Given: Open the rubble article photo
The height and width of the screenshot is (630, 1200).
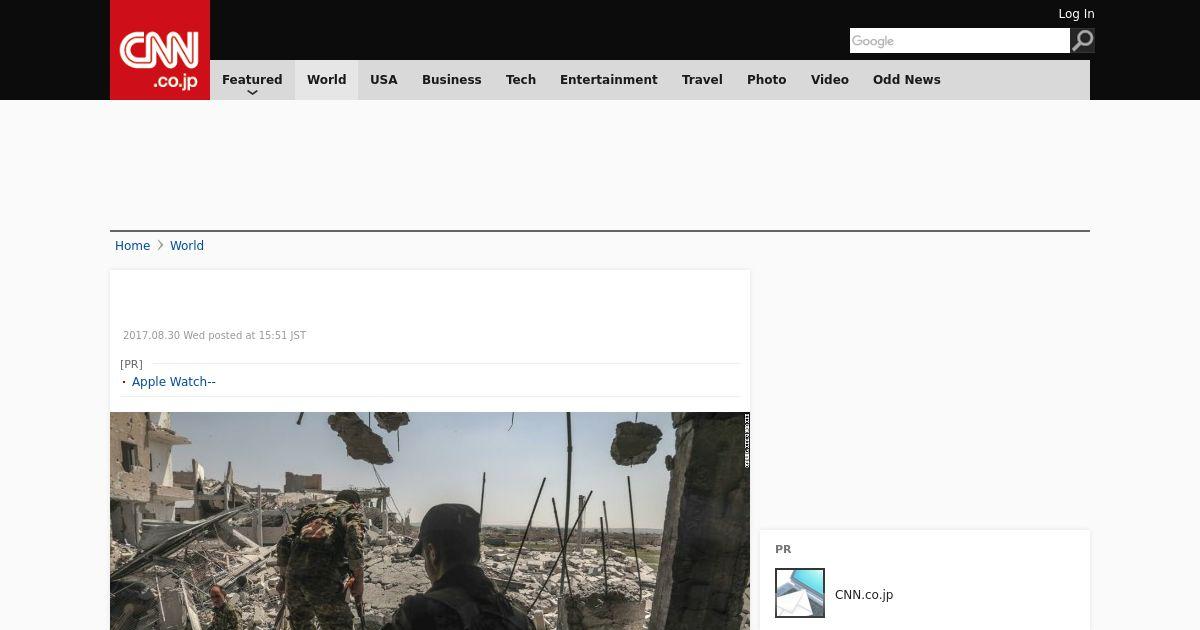Looking at the screenshot, I should [430, 521].
